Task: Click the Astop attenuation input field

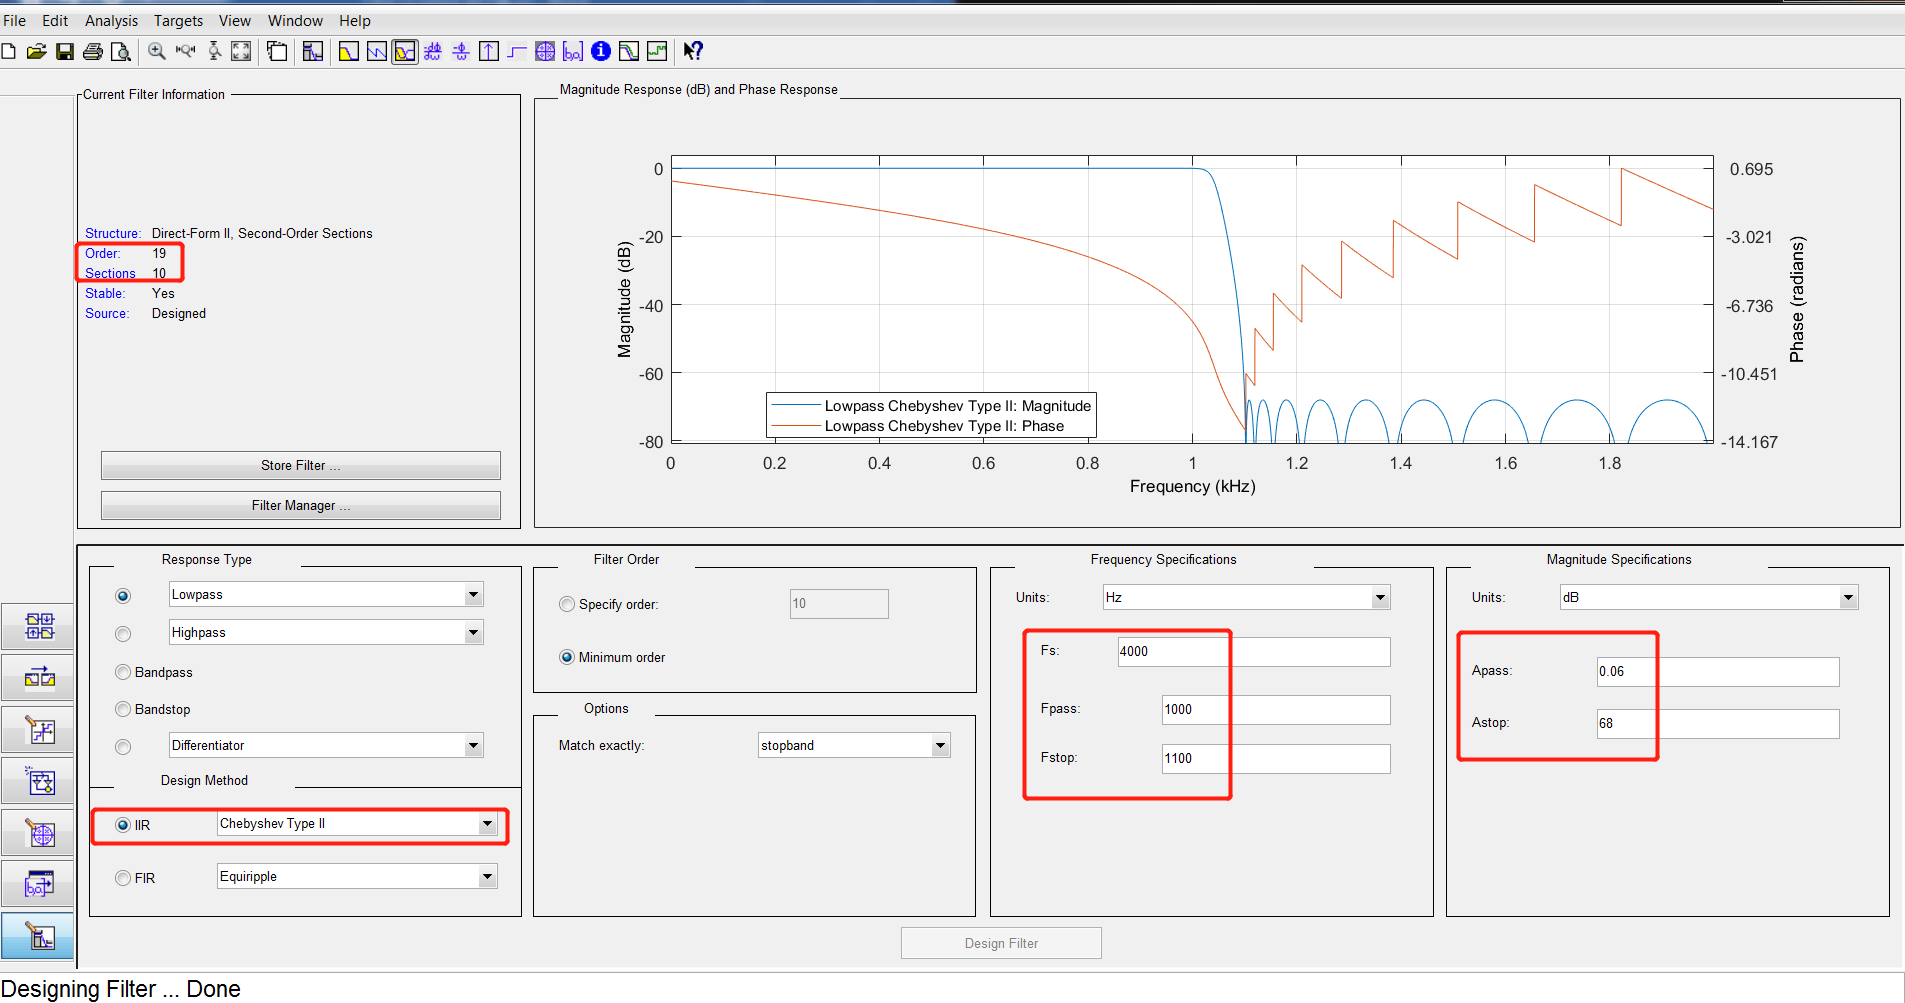Action: point(1717,724)
